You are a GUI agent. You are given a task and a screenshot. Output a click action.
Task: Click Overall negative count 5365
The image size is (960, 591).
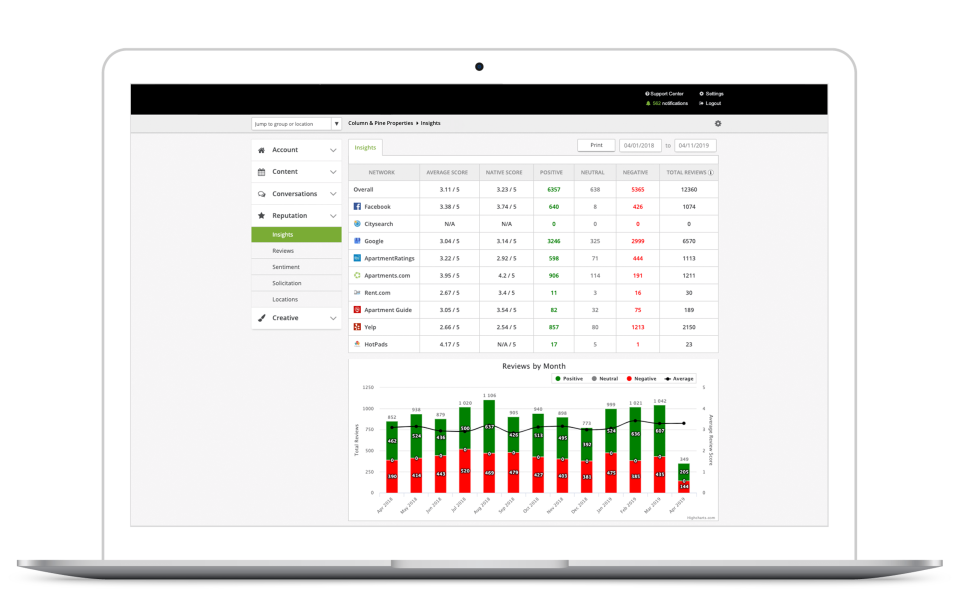[638, 189]
